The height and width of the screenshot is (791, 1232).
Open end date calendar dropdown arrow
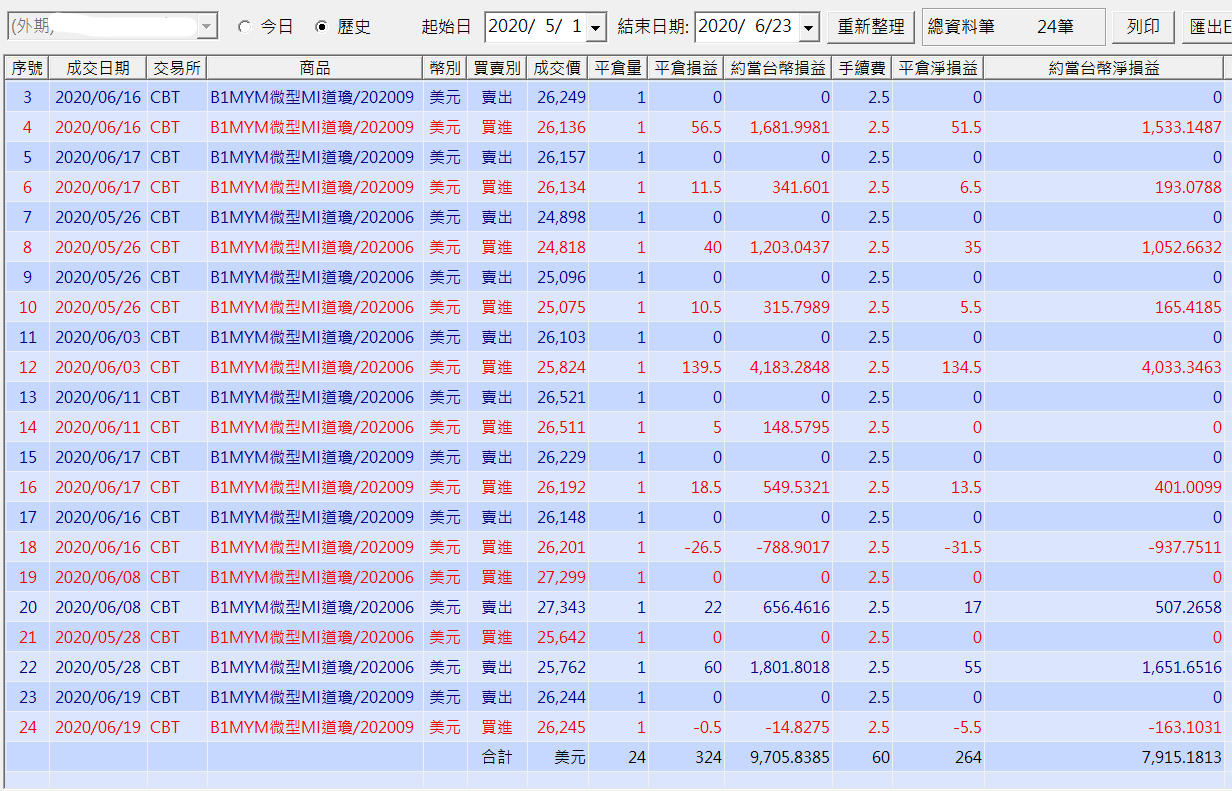point(809,27)
